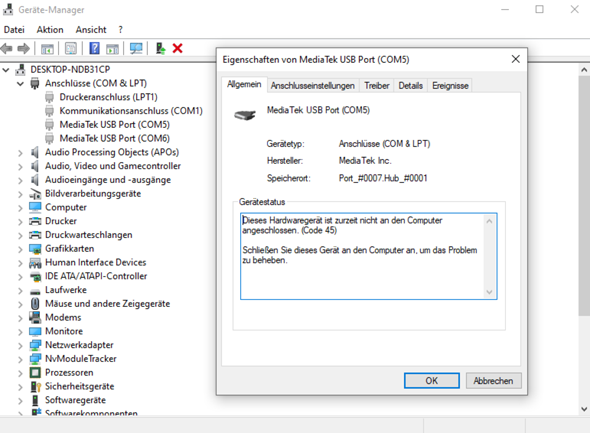Click the Abbrechen button
Viewport: 590px width, 433px height.
click(x=493, y=381)
